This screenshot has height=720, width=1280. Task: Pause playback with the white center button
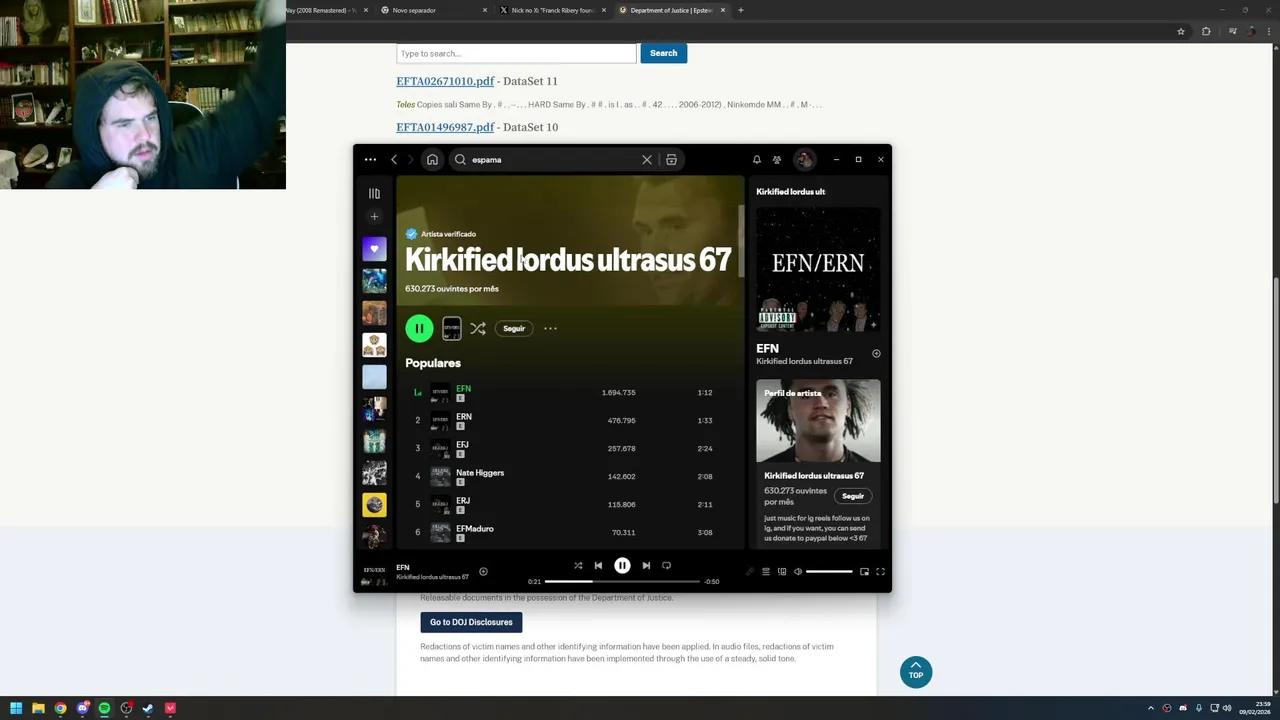tap(622, 566)
